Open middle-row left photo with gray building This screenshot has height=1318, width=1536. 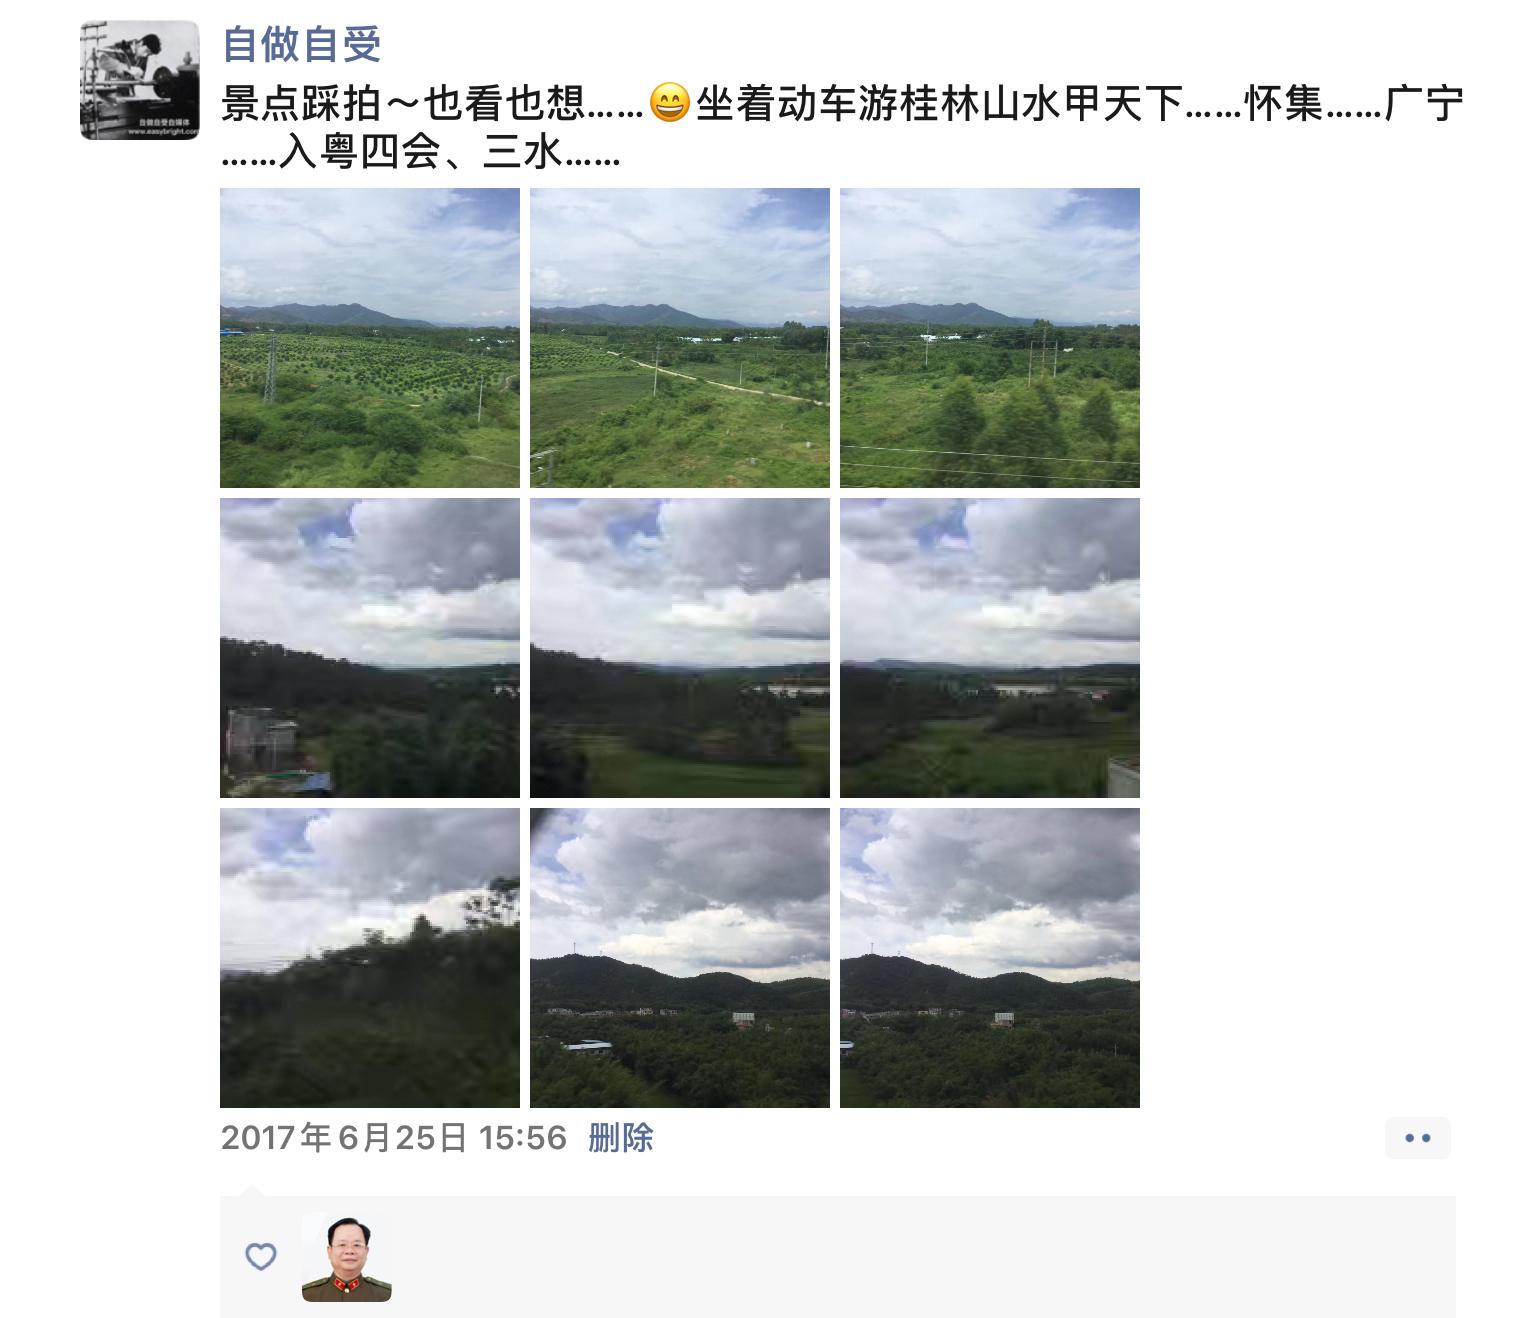click(x=370, y=648)
